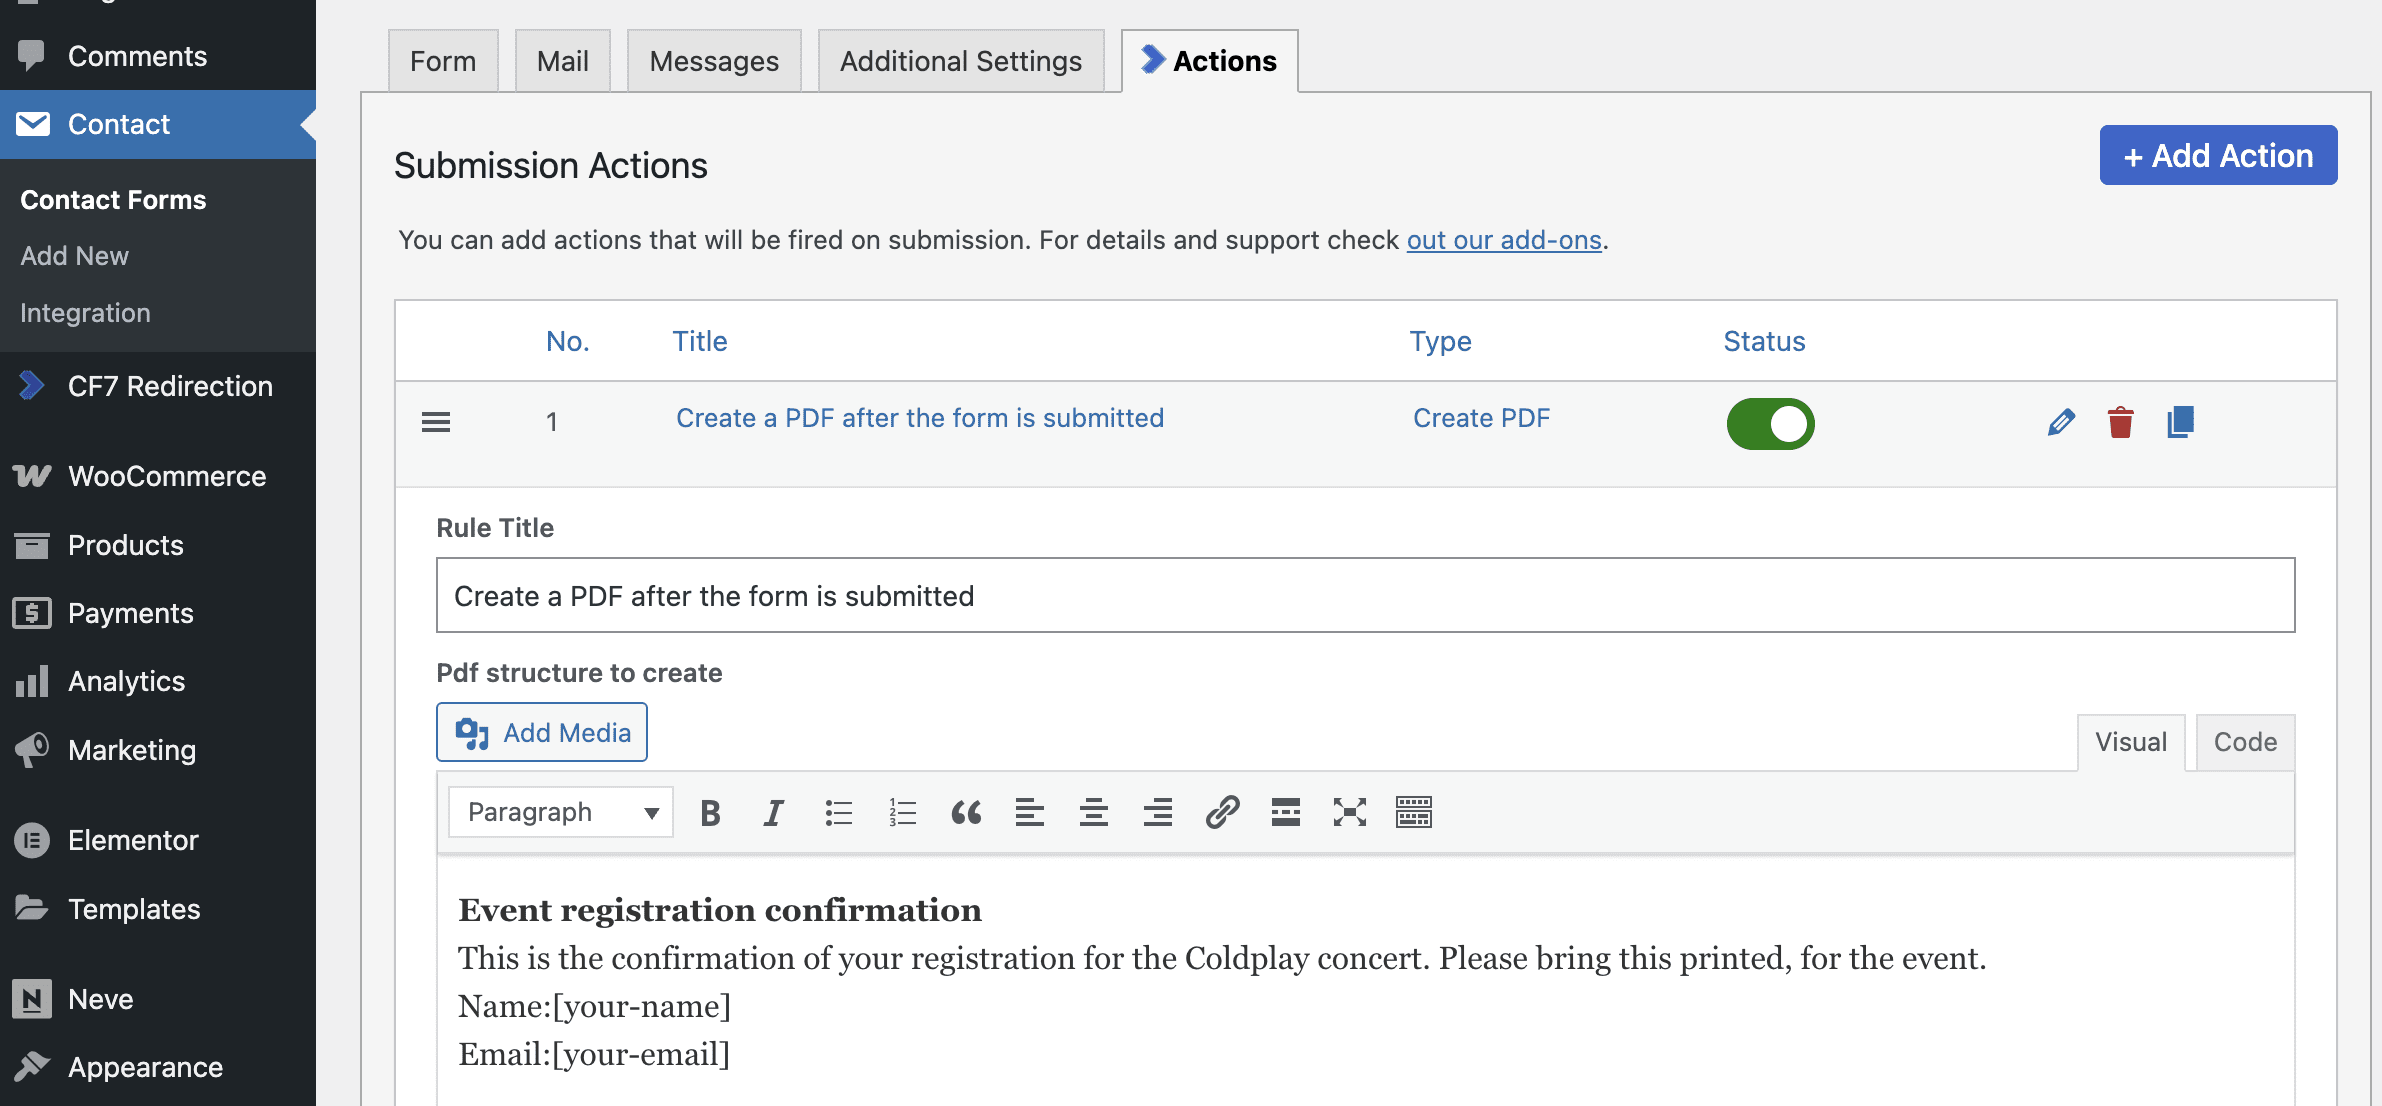
Task: Click into the Rule Title field
Action: point(1365,595)
